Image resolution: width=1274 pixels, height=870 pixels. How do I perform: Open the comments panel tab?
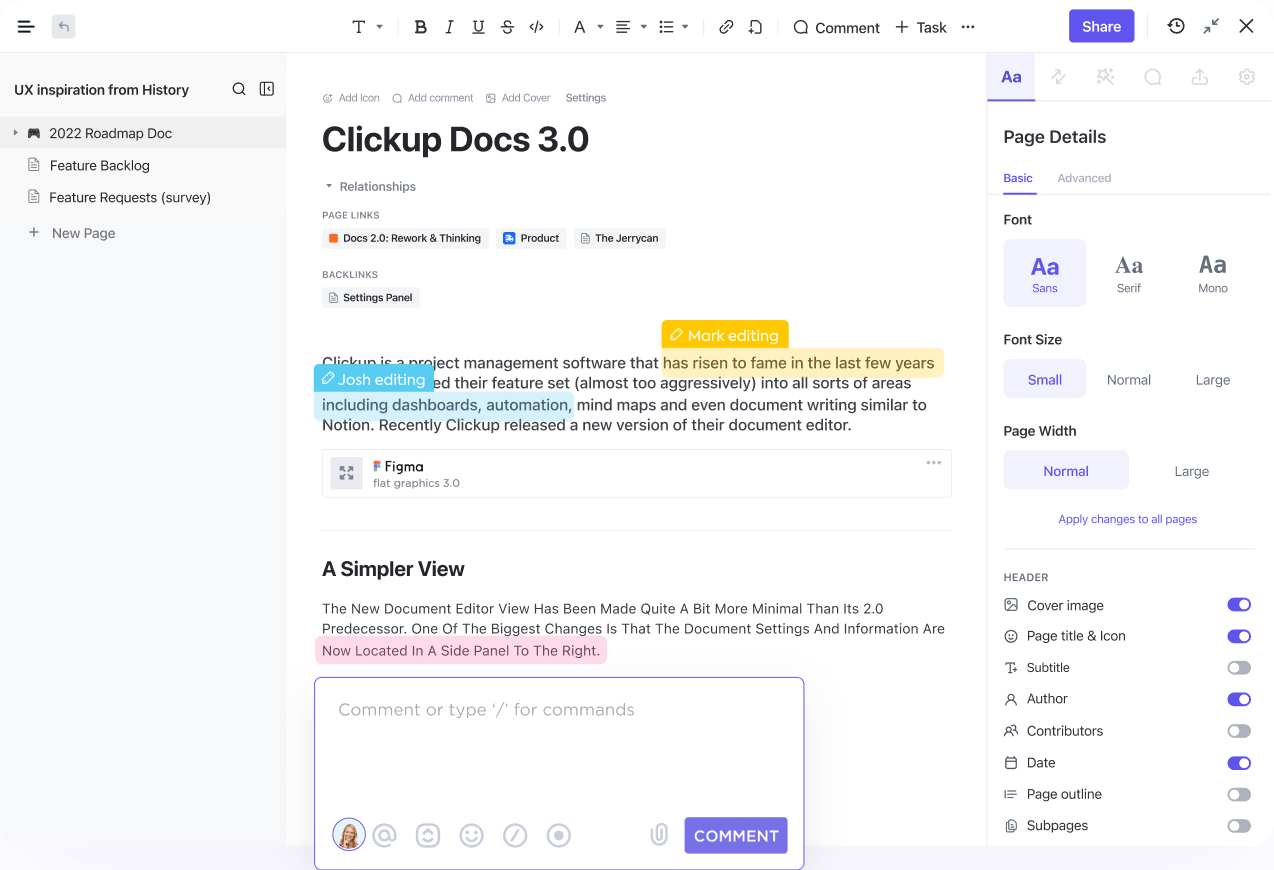tap(1152, 77)
